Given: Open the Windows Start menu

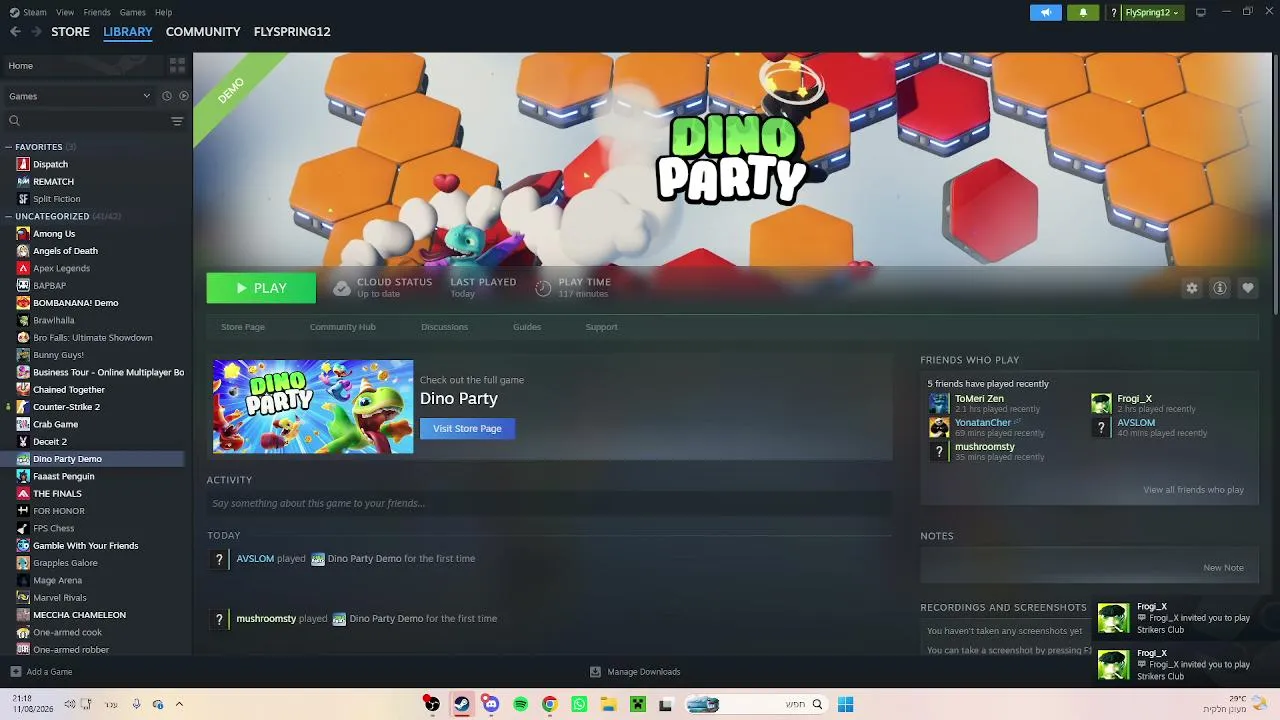Looking at the screenshot, I should (x=845, y=704).
